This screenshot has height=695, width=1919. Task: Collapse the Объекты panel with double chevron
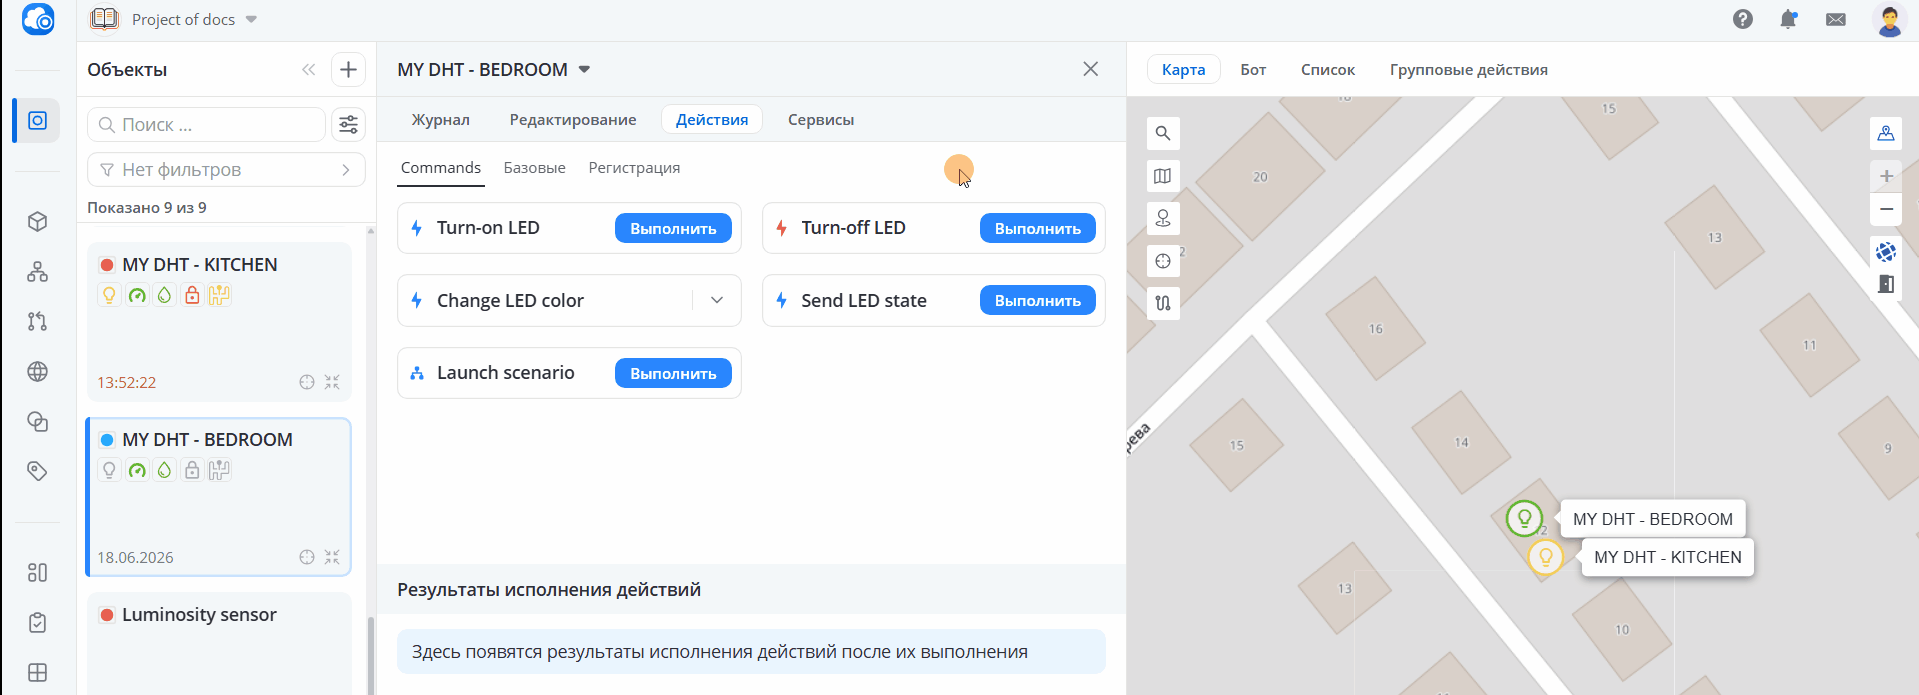tap(308, 69)
